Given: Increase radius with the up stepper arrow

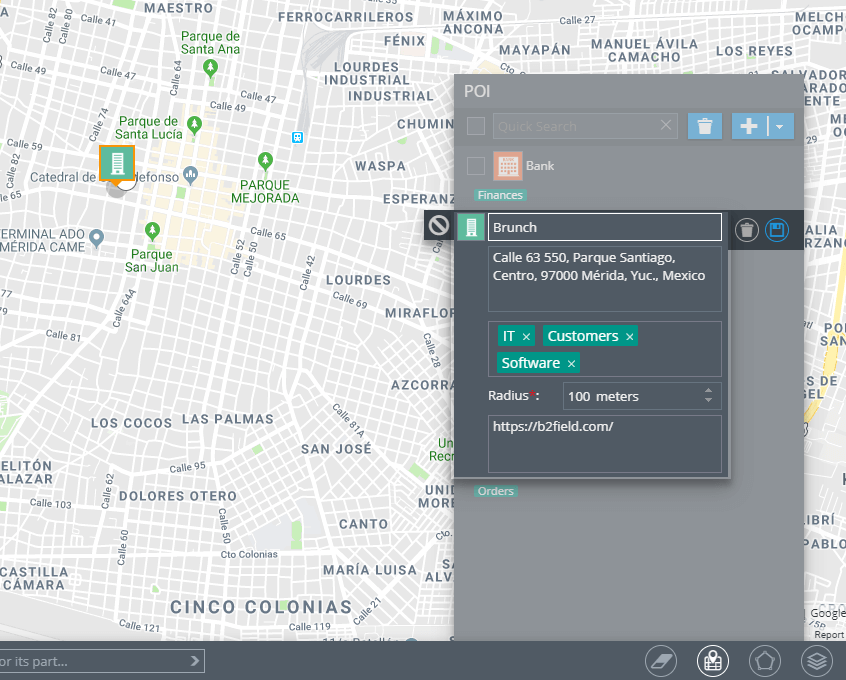Looking at the screenshot, I should pos(708,391).
